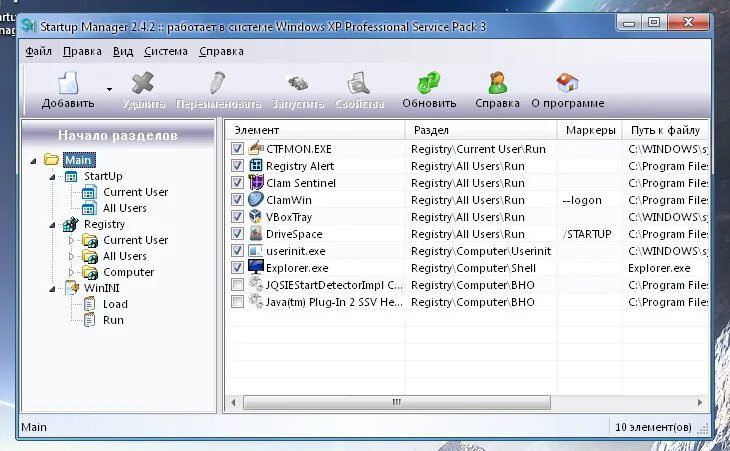Click the Load notepad icon in tree

click(x=89, y=304)
